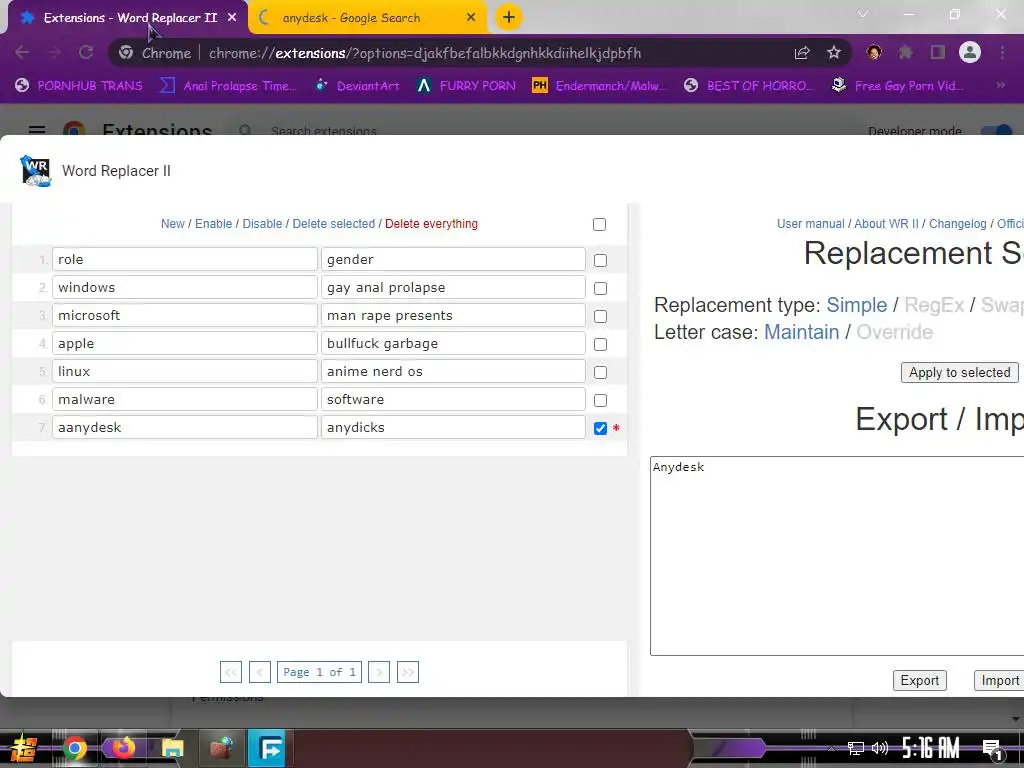This screenshot has width=1024, height=768.
Task: Click the Word Replacer II logo icon
Action: coord(36,171)
